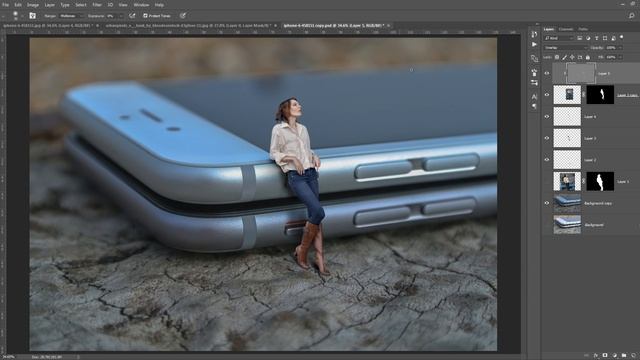
Task: Click the lock transparent pixels icon
Action: [557, 57]
